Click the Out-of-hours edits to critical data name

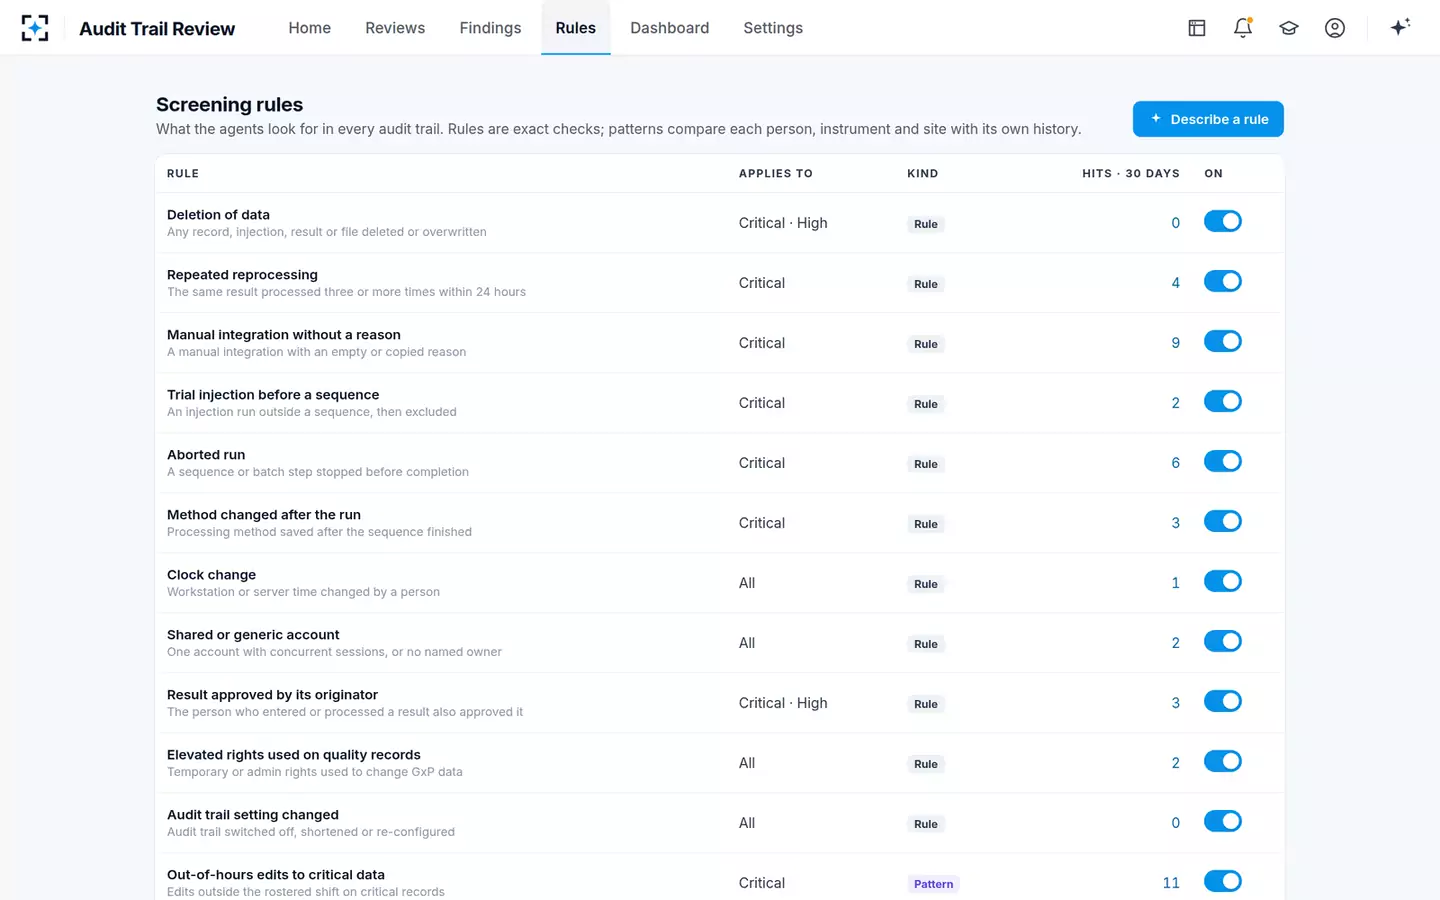(x=276, y=875)
